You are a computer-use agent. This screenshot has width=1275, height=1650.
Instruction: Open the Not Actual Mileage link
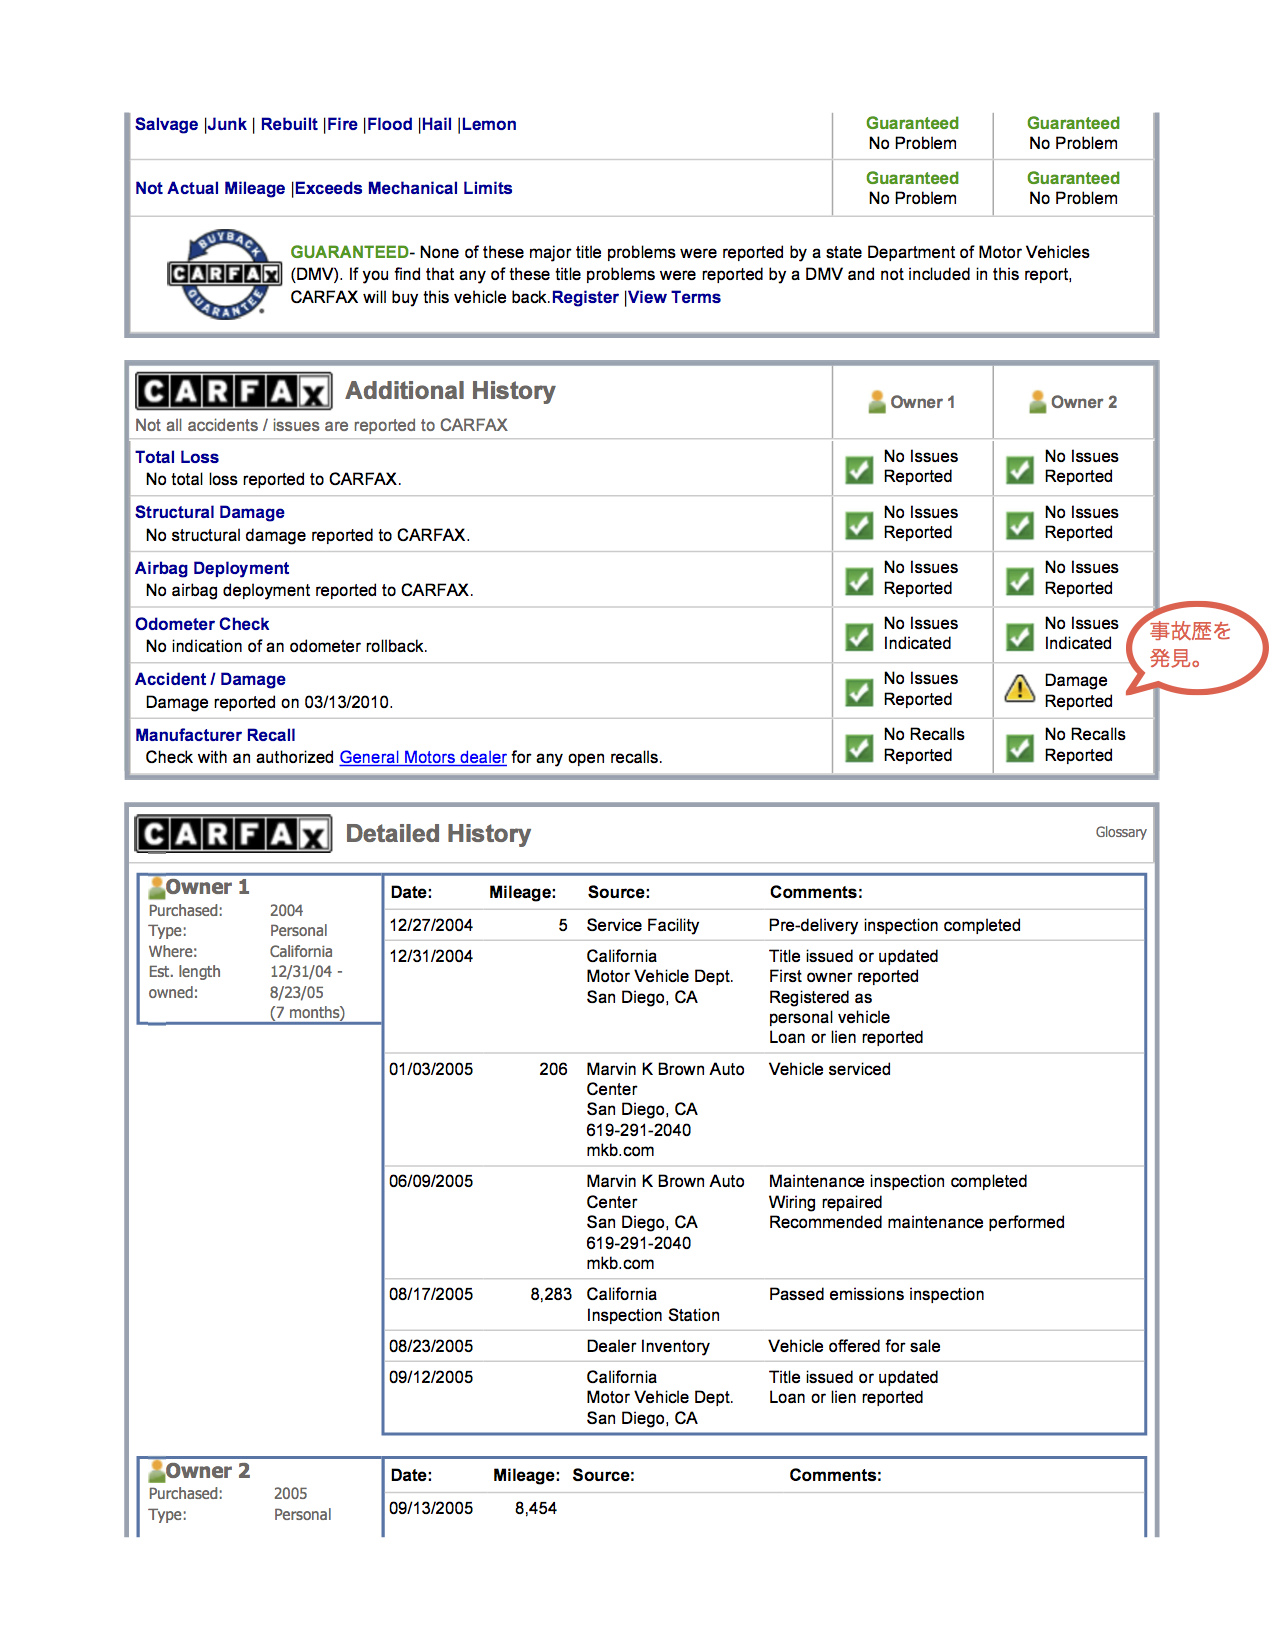[x=210, y=189]
